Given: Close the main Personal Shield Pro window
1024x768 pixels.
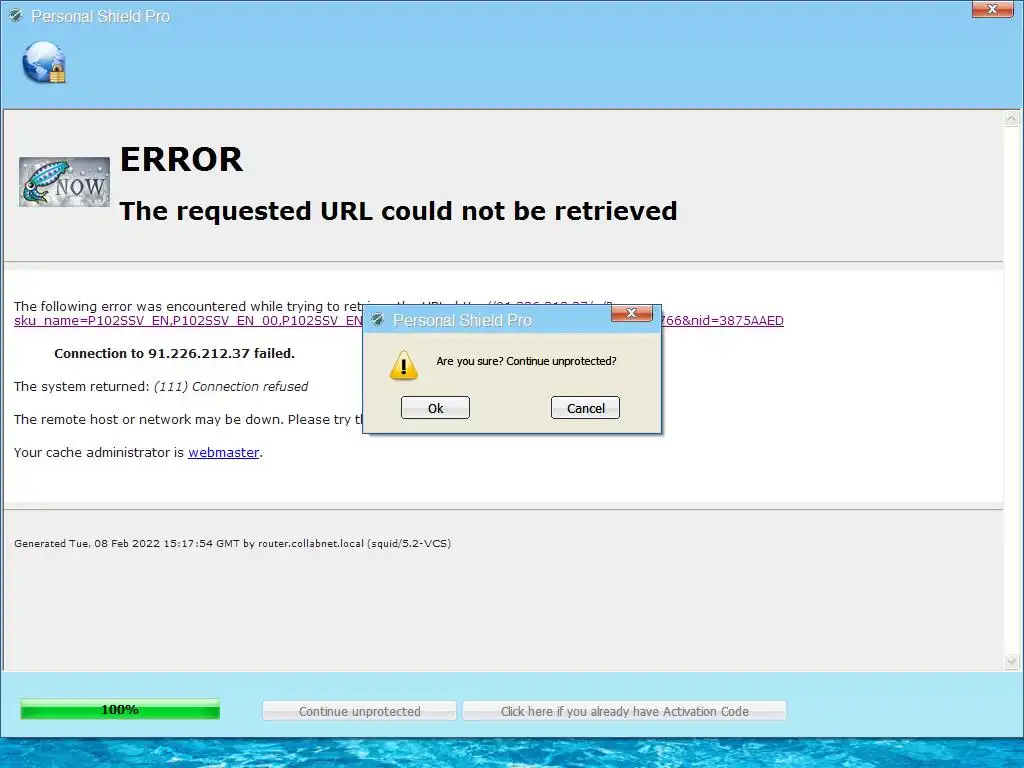Looking at the screenshot, I should (992, 9).
